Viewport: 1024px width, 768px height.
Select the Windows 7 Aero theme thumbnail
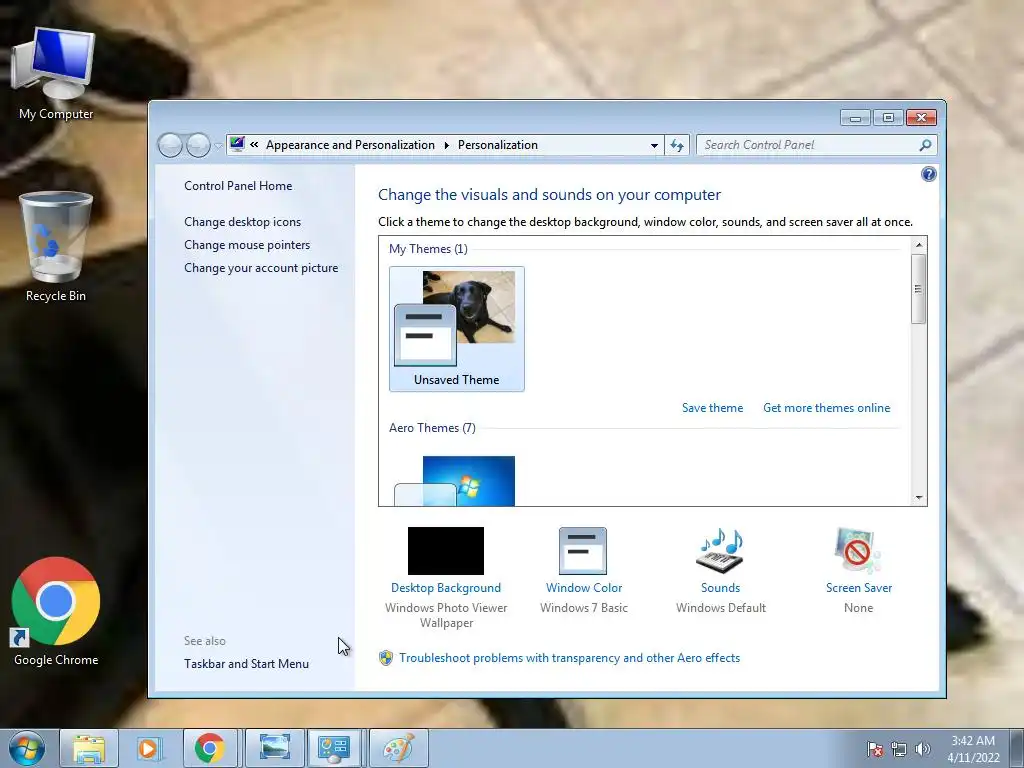pyautogui.click(x=455, y=481)
